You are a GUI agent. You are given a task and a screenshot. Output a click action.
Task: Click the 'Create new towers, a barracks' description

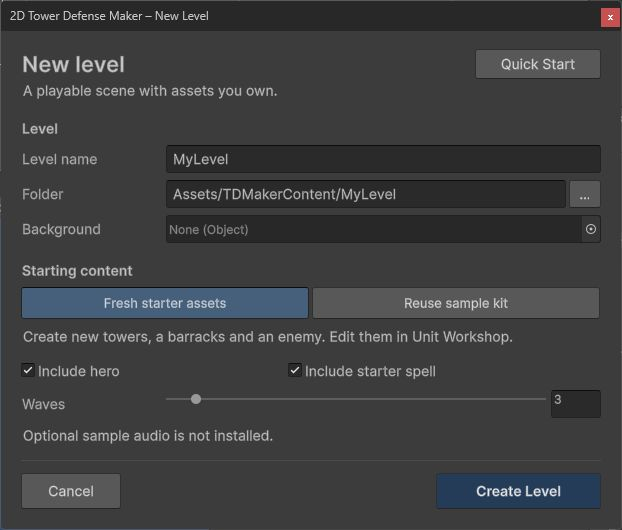tap(268, 337)
